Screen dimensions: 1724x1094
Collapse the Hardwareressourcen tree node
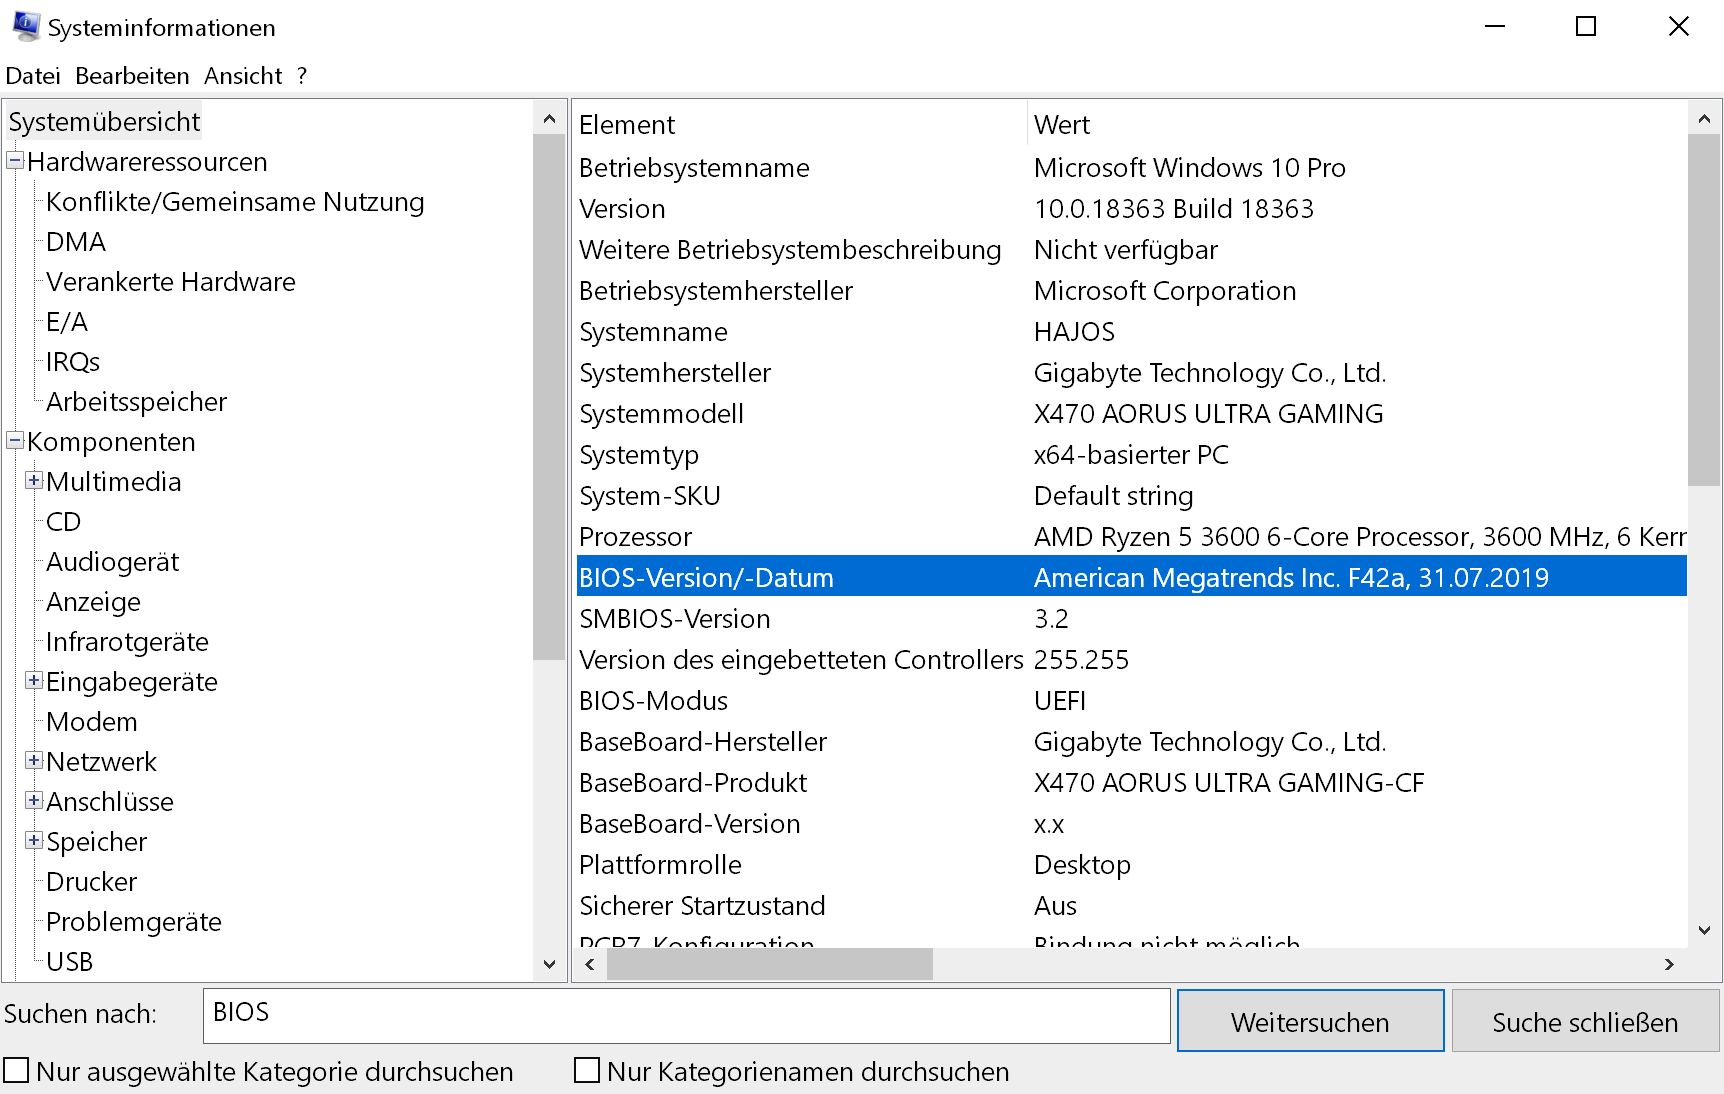point(15,161)
